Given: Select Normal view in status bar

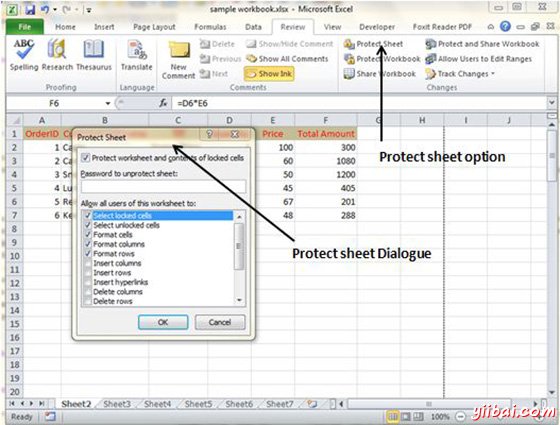Looking at the screenshot, I should pos(392,416).
